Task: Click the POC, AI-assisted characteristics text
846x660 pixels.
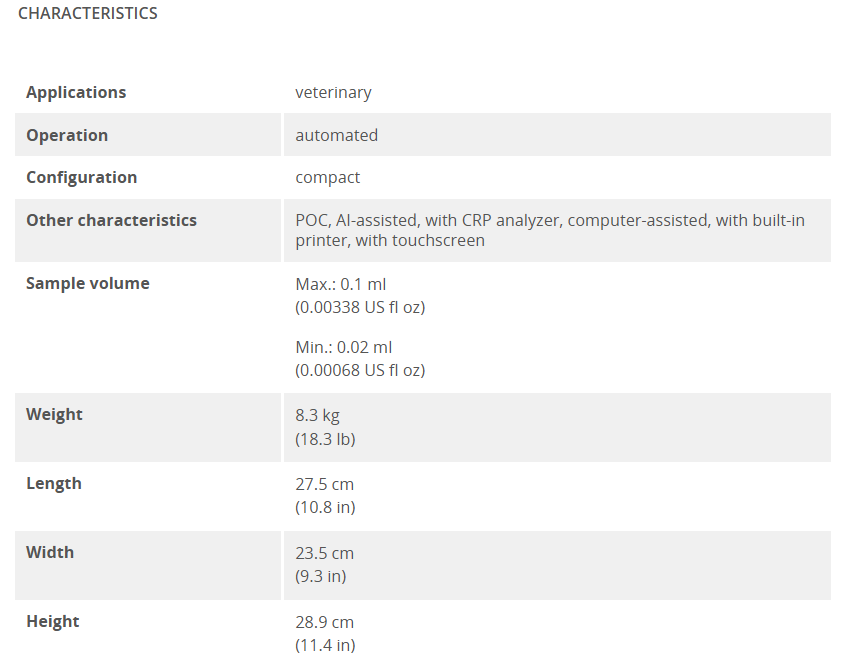Action: pyautogui.click(x=550, y=220)
